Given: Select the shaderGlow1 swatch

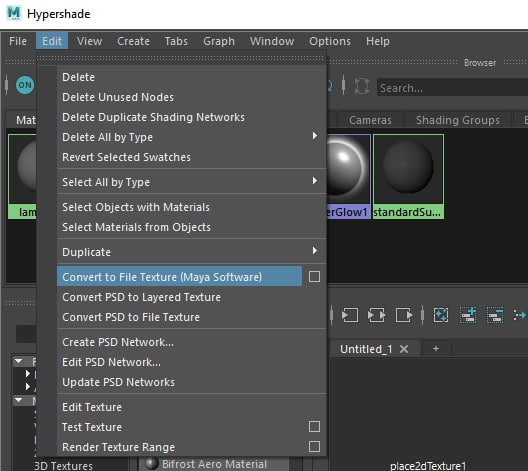Looking at the screenshot, I should pos(348,176).
